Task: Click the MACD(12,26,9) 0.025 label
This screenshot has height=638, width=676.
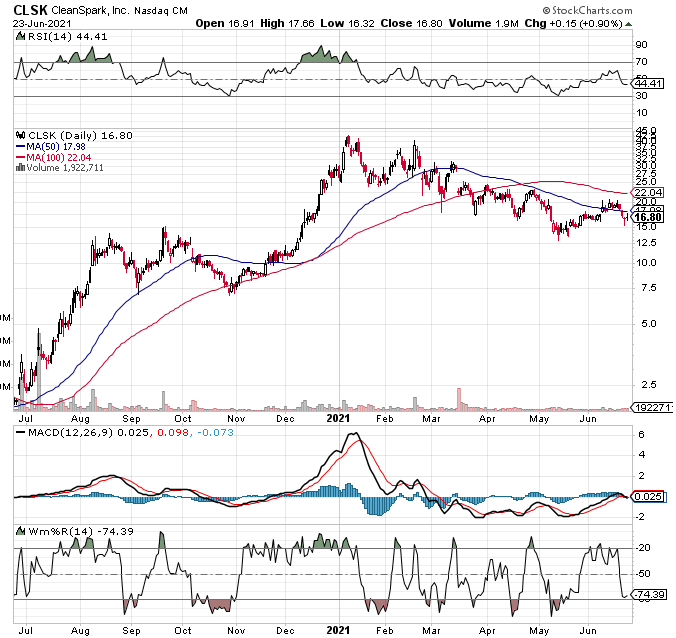Action: coord(88,432)
